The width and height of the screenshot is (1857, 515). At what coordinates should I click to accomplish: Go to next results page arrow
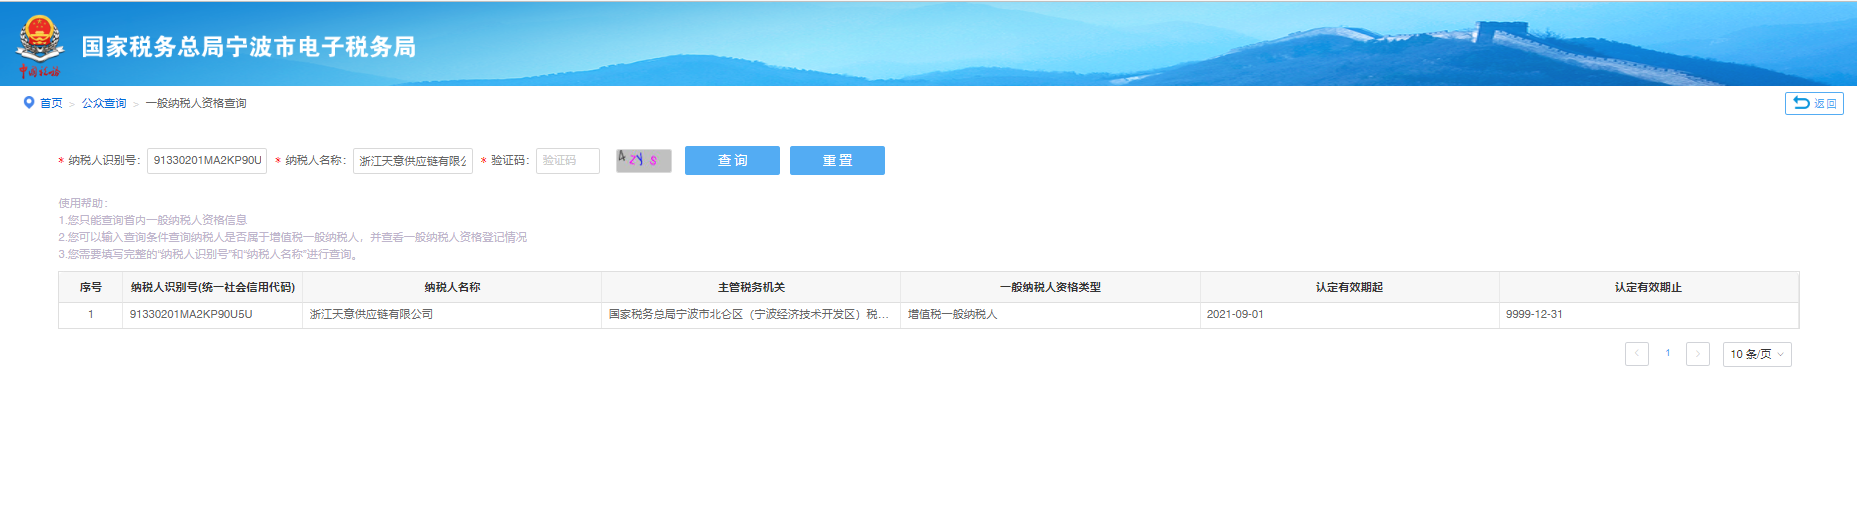pos(1697,354)
